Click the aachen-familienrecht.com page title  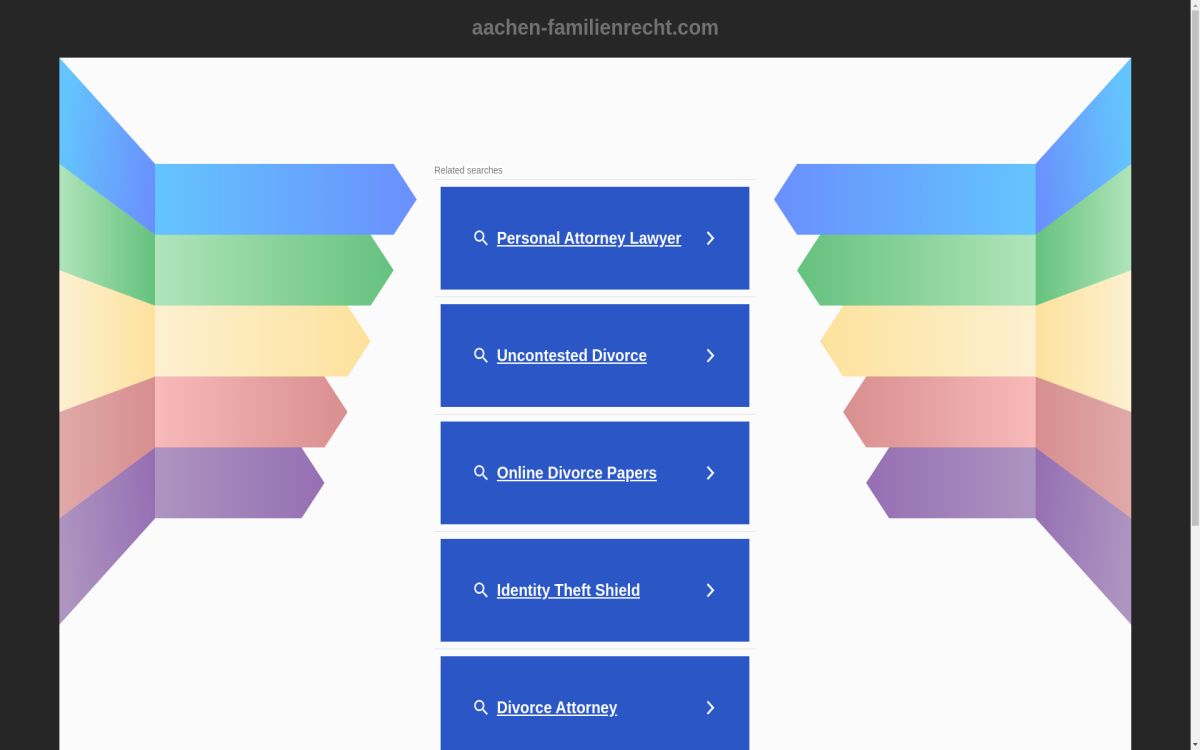595,28
